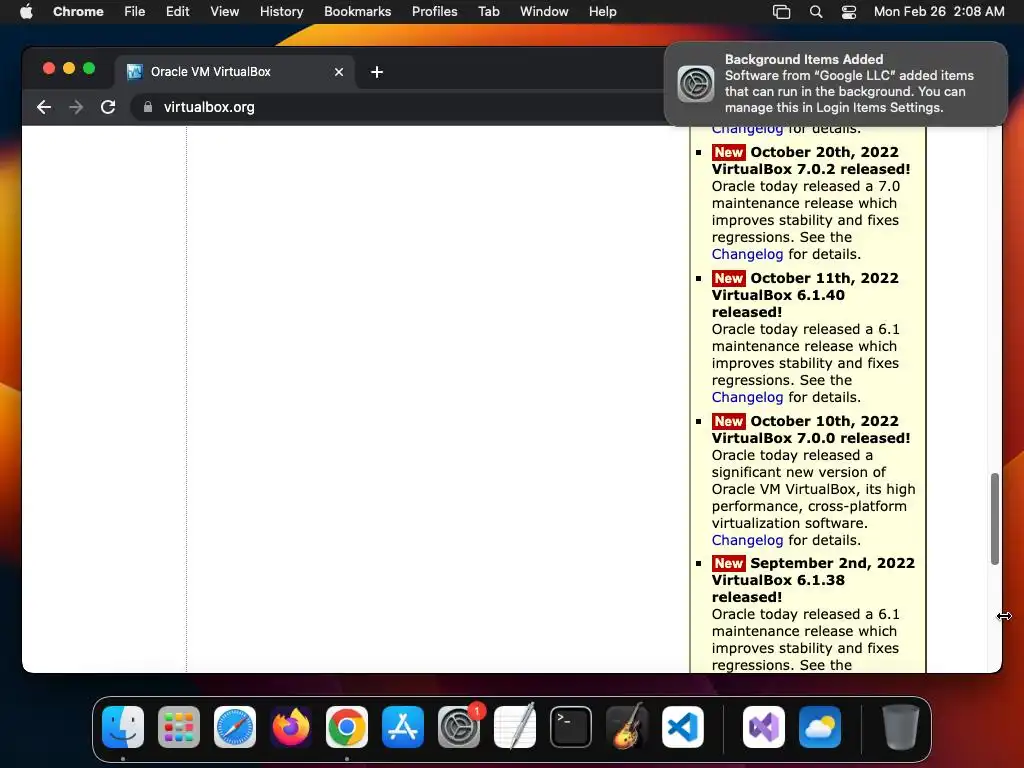Open the Profiles menu
Viewport: 1024px width, 768px height.
coord(434,11)
